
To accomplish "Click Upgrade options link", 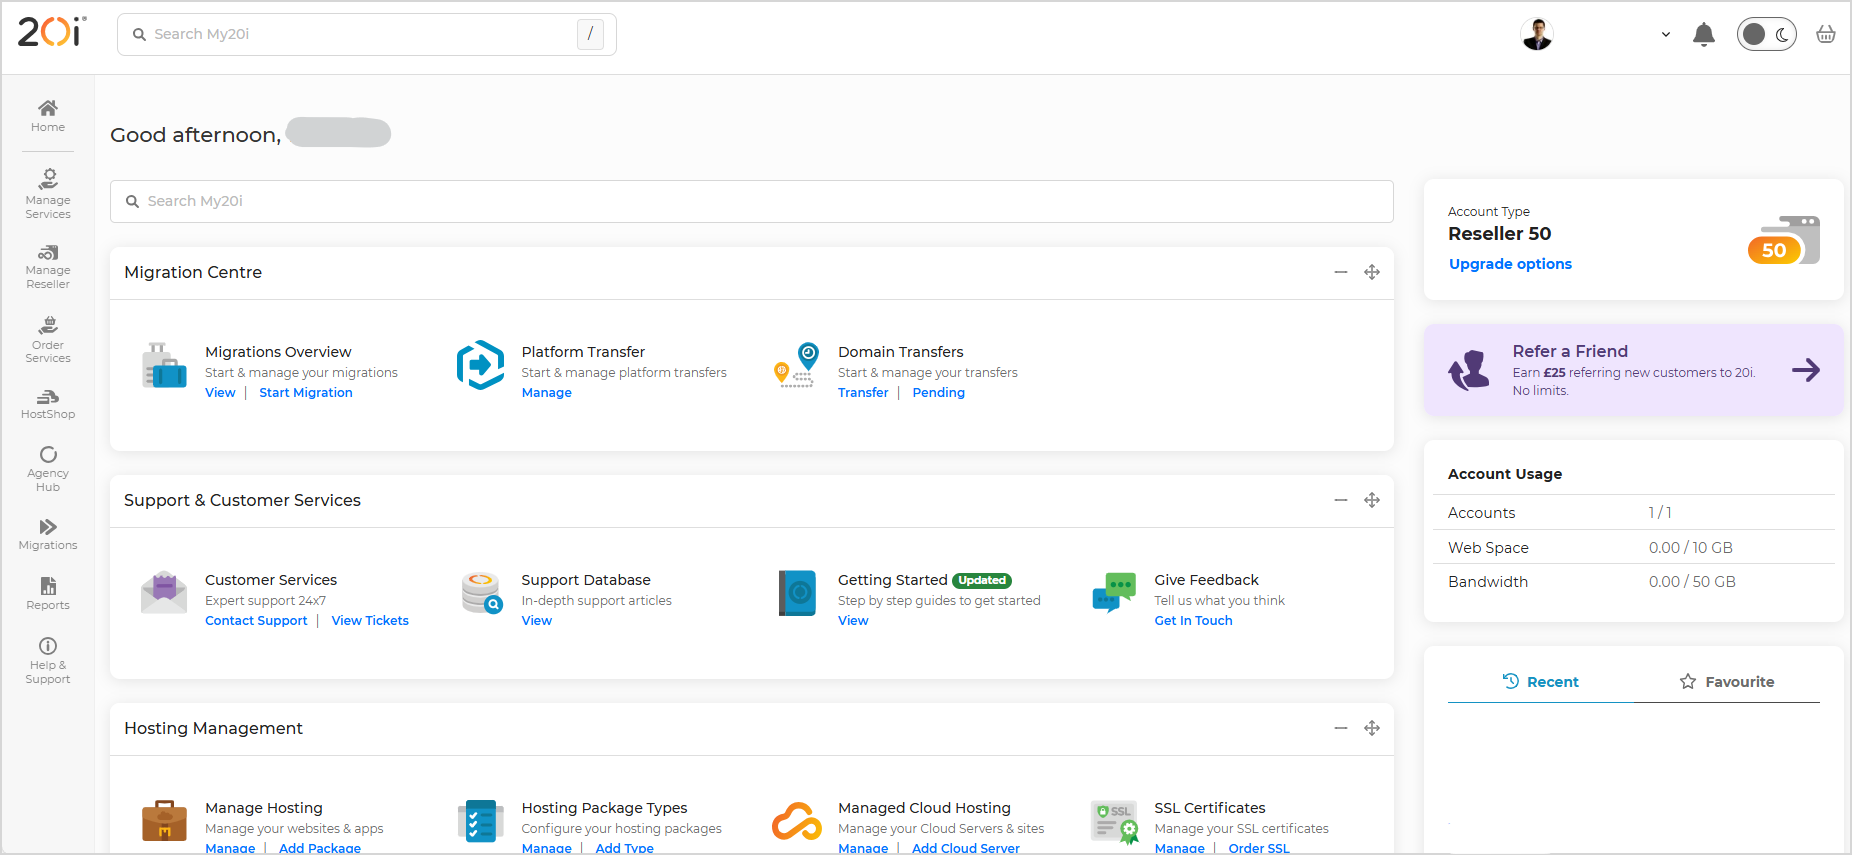I will point(1510,264).
